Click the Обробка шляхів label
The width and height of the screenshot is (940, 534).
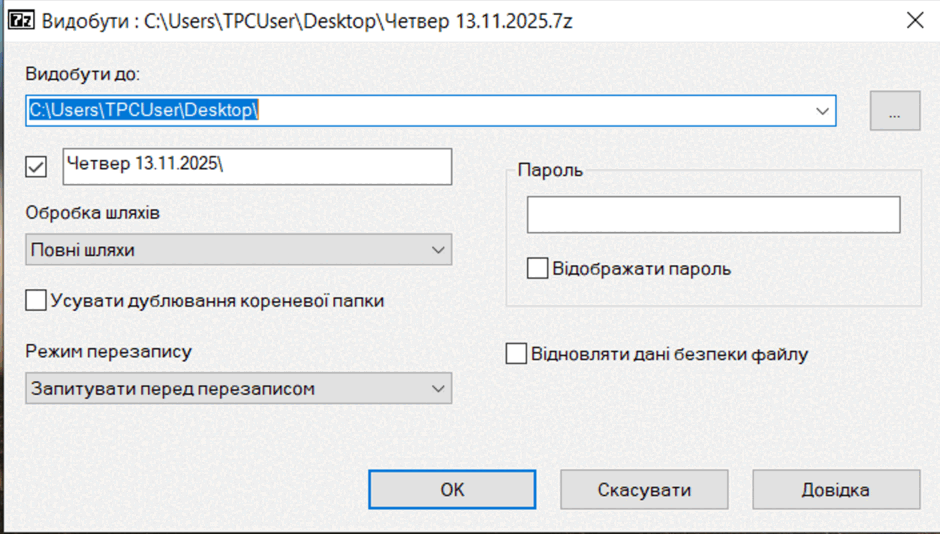pyautogui.click(x=92, y=213)
